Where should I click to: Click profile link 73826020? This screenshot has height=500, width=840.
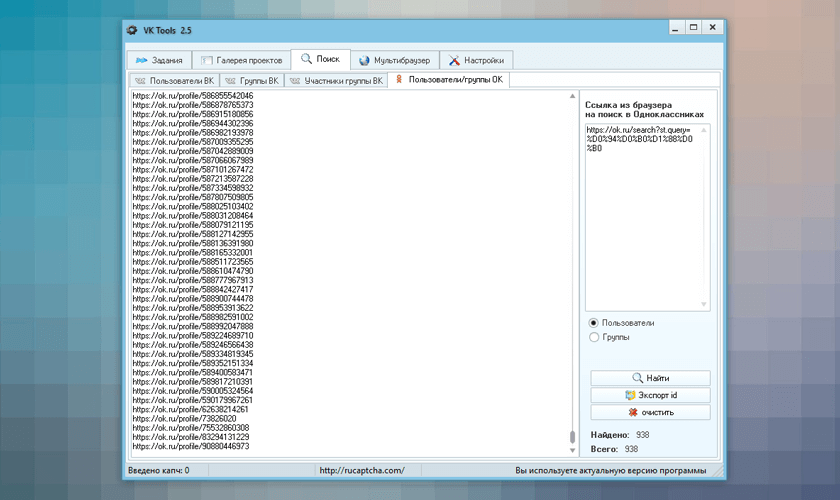click(x=184, y=419)
